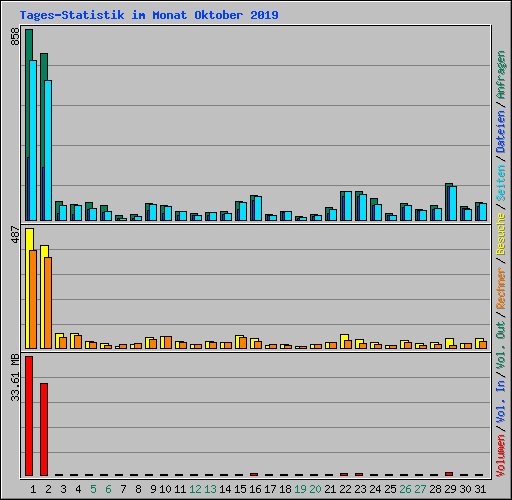Click day label 17 on the x-axis
512x500 pixels.
(x=270, y=489)
